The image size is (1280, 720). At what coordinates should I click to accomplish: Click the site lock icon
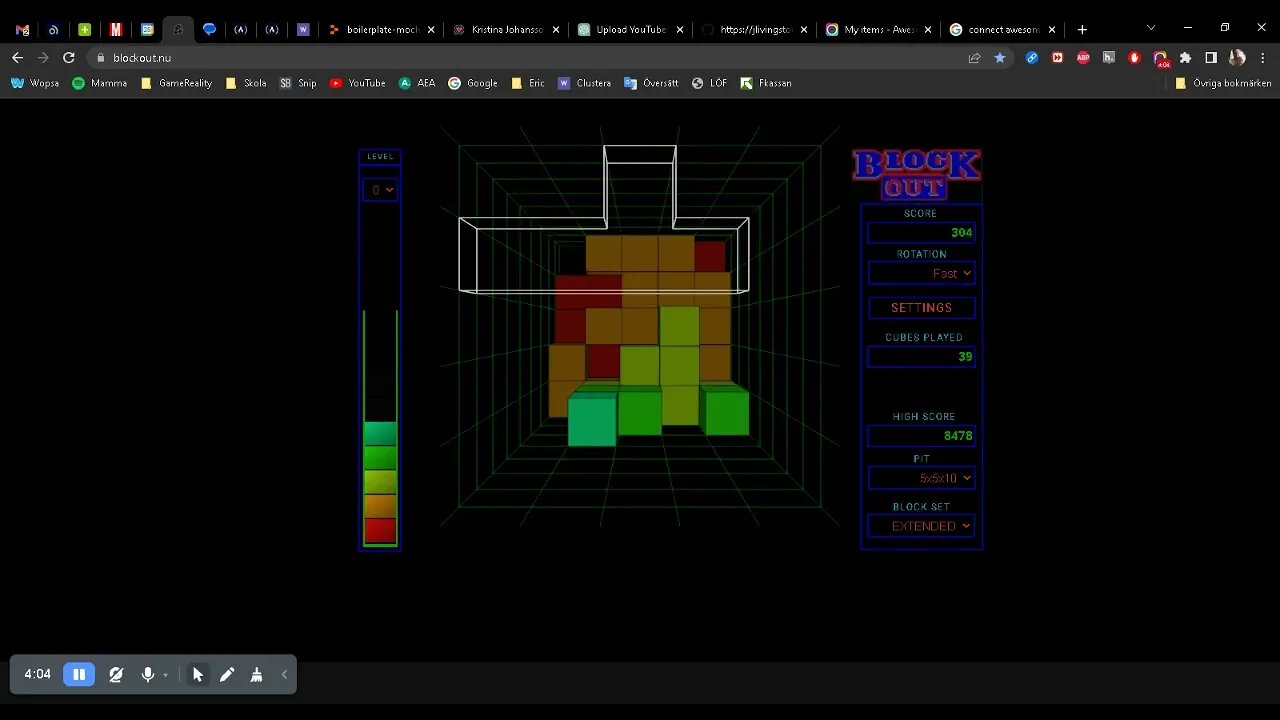[101, 58]
